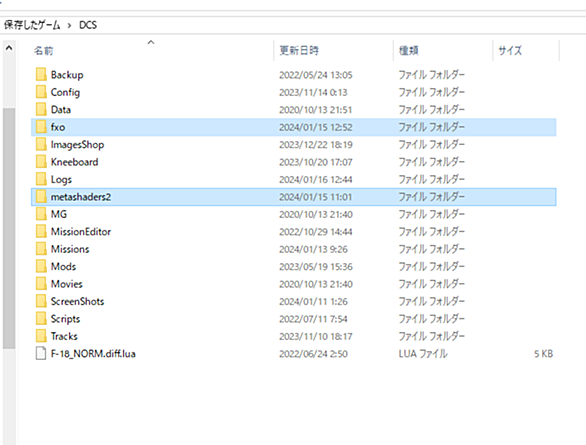This screenshot has width=586, height=445.
Task: Sort by 更新日時 column header
Action: 299,50
